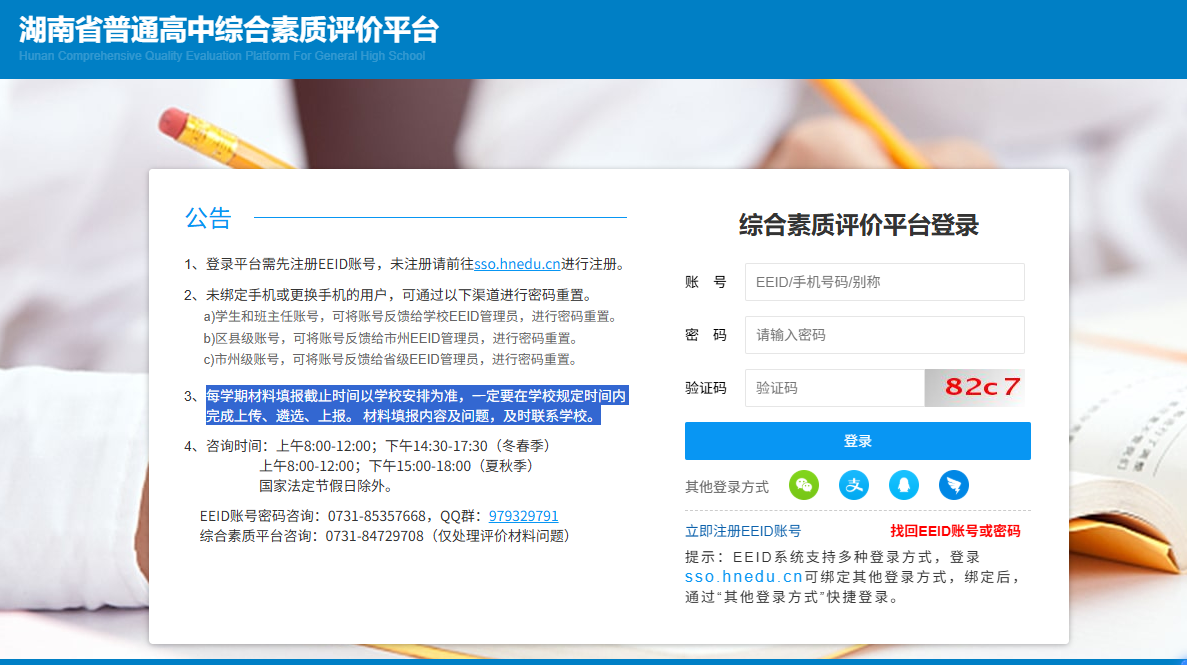Click the 请输入密码 password field
The image size is (1187, 665).
(x=884, y=335)
